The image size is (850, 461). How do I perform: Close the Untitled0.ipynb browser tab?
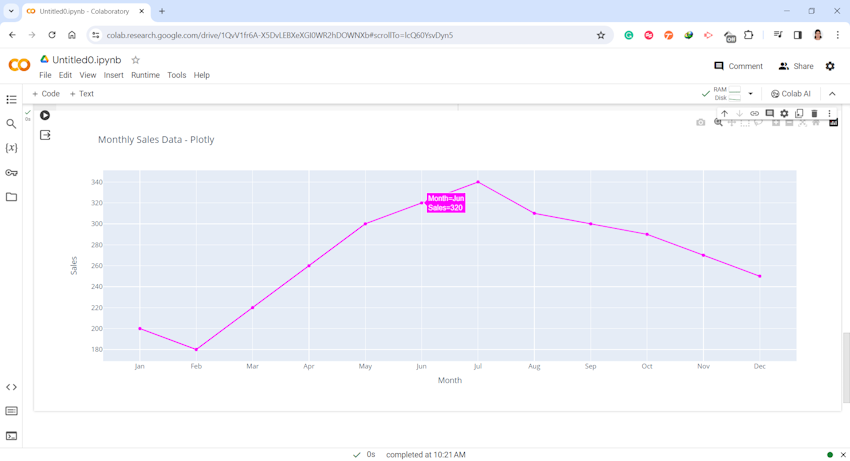(x=141, y=11)
